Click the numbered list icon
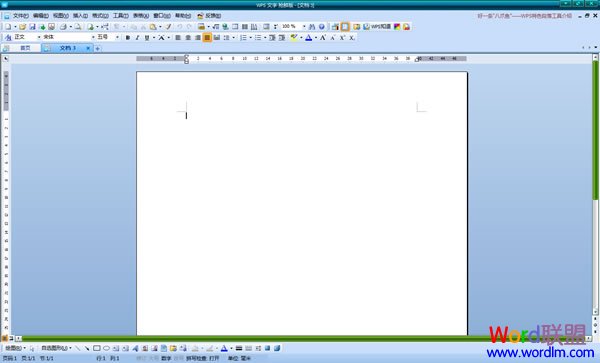The width and height of the screenshot is (600, 363). click(x=243, y=37)
